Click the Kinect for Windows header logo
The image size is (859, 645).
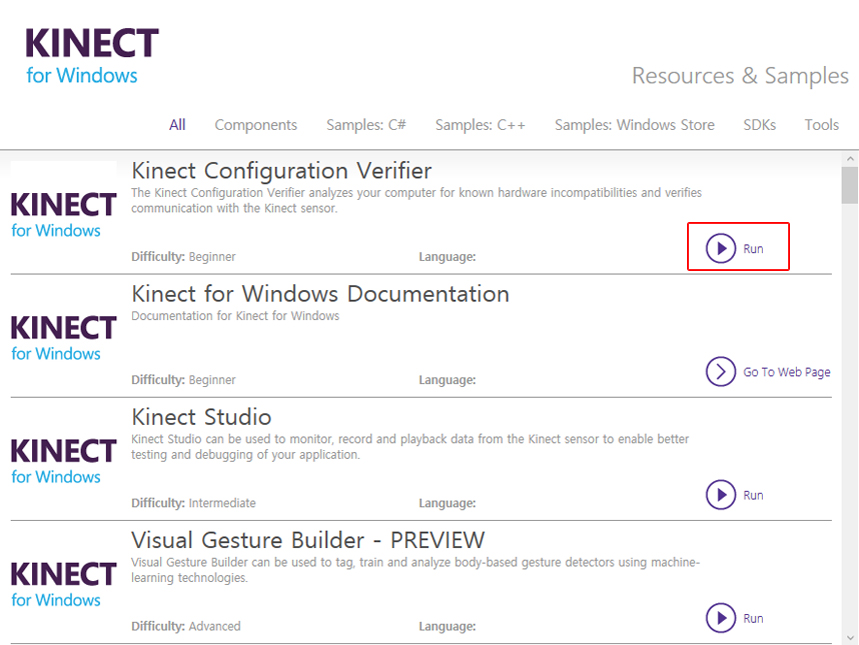coord(92,56)
